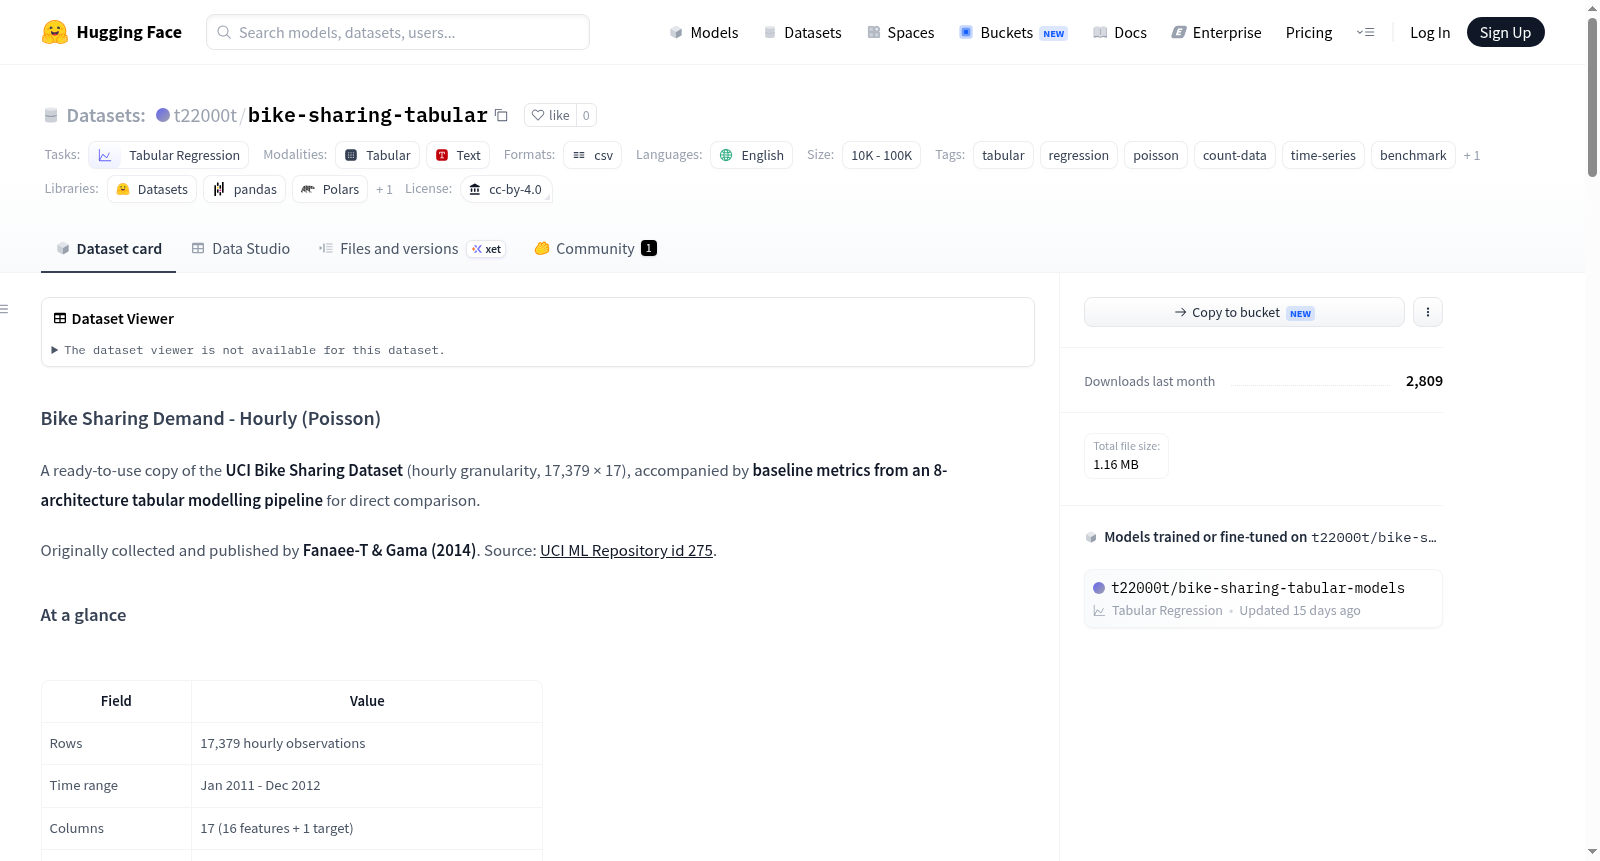
Task: Filter by Tabular modality tag
Action: click(x=378, y=155)
